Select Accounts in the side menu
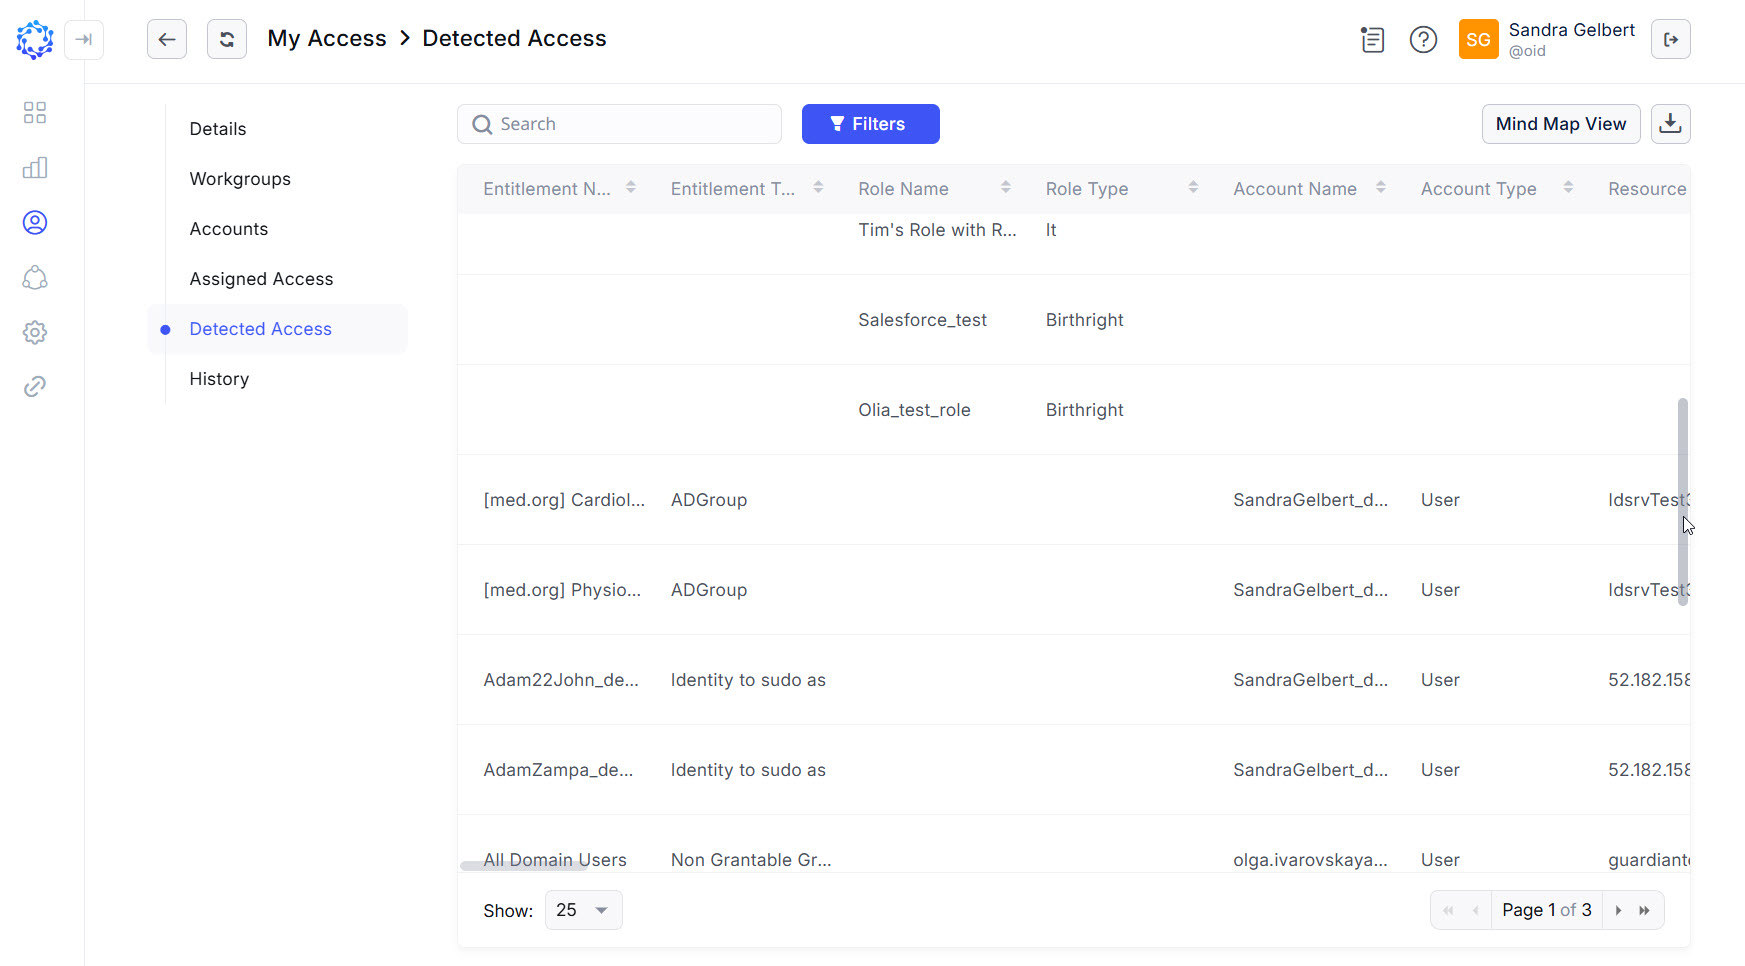This screenshot has height=966, width=1745. pyautogui.click(x=229, y=229)
